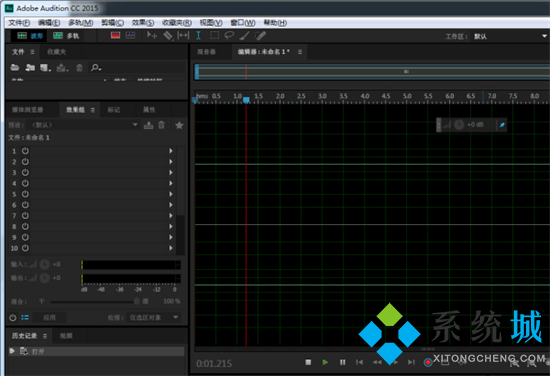Toggle power for effect slot 7

click(25, 215)
